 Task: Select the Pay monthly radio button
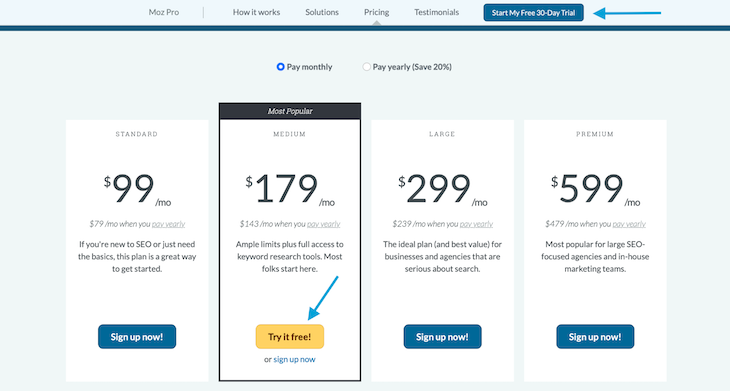pos(280,67)
